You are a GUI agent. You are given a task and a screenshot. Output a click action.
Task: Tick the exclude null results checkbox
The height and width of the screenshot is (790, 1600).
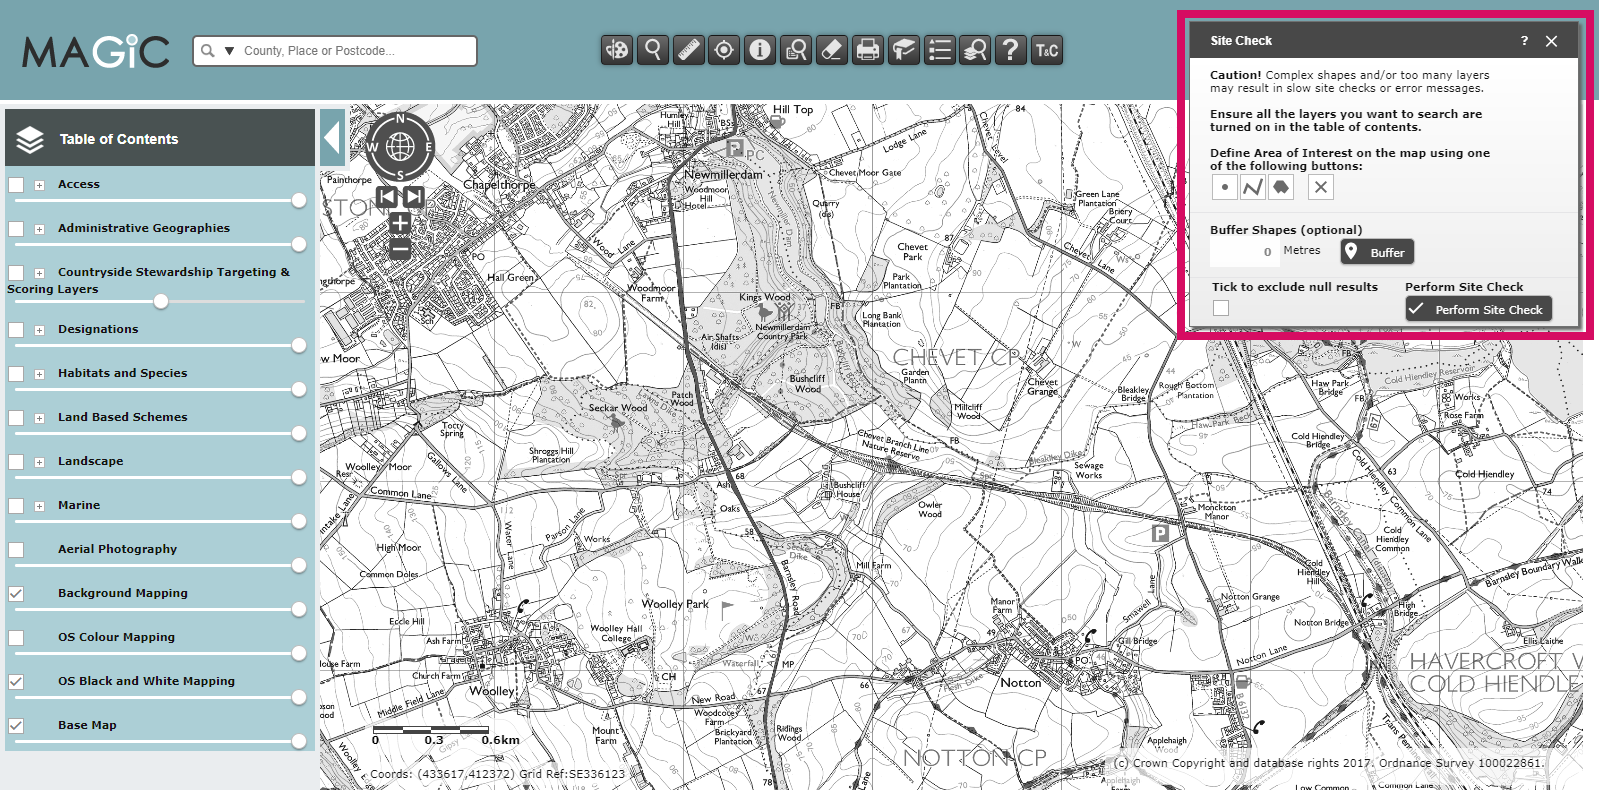pos(1221,308)
